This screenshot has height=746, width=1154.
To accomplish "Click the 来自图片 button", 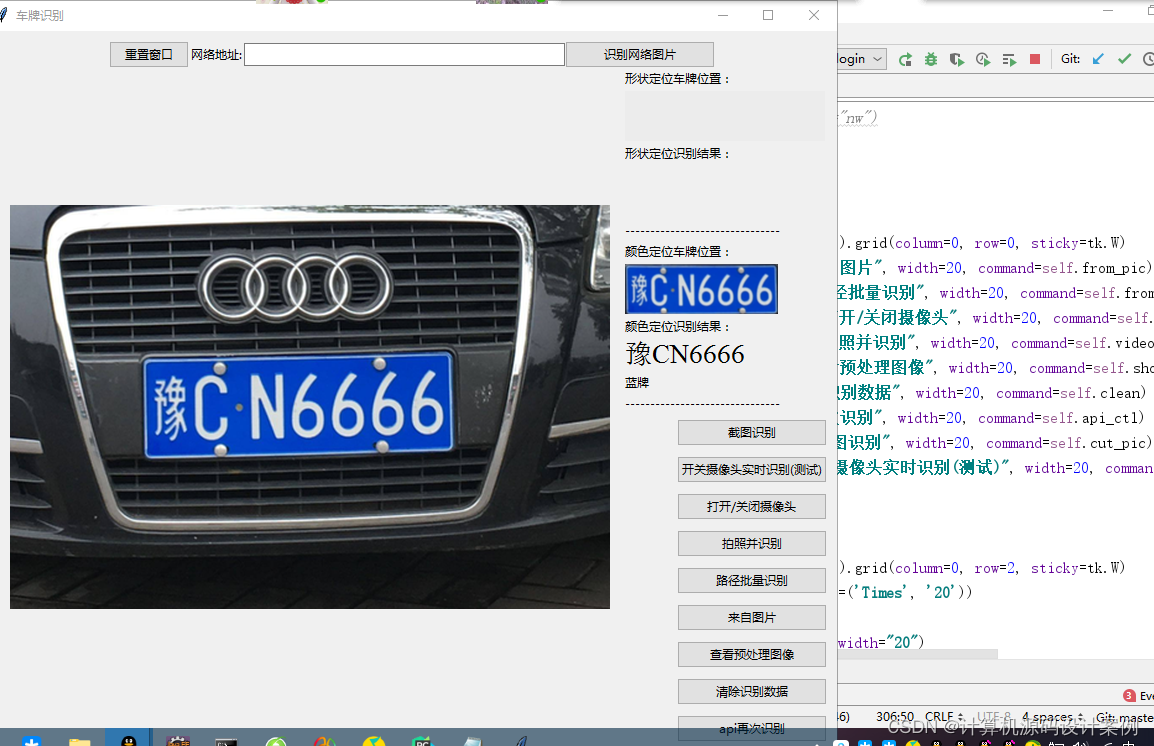I will 751,617.
